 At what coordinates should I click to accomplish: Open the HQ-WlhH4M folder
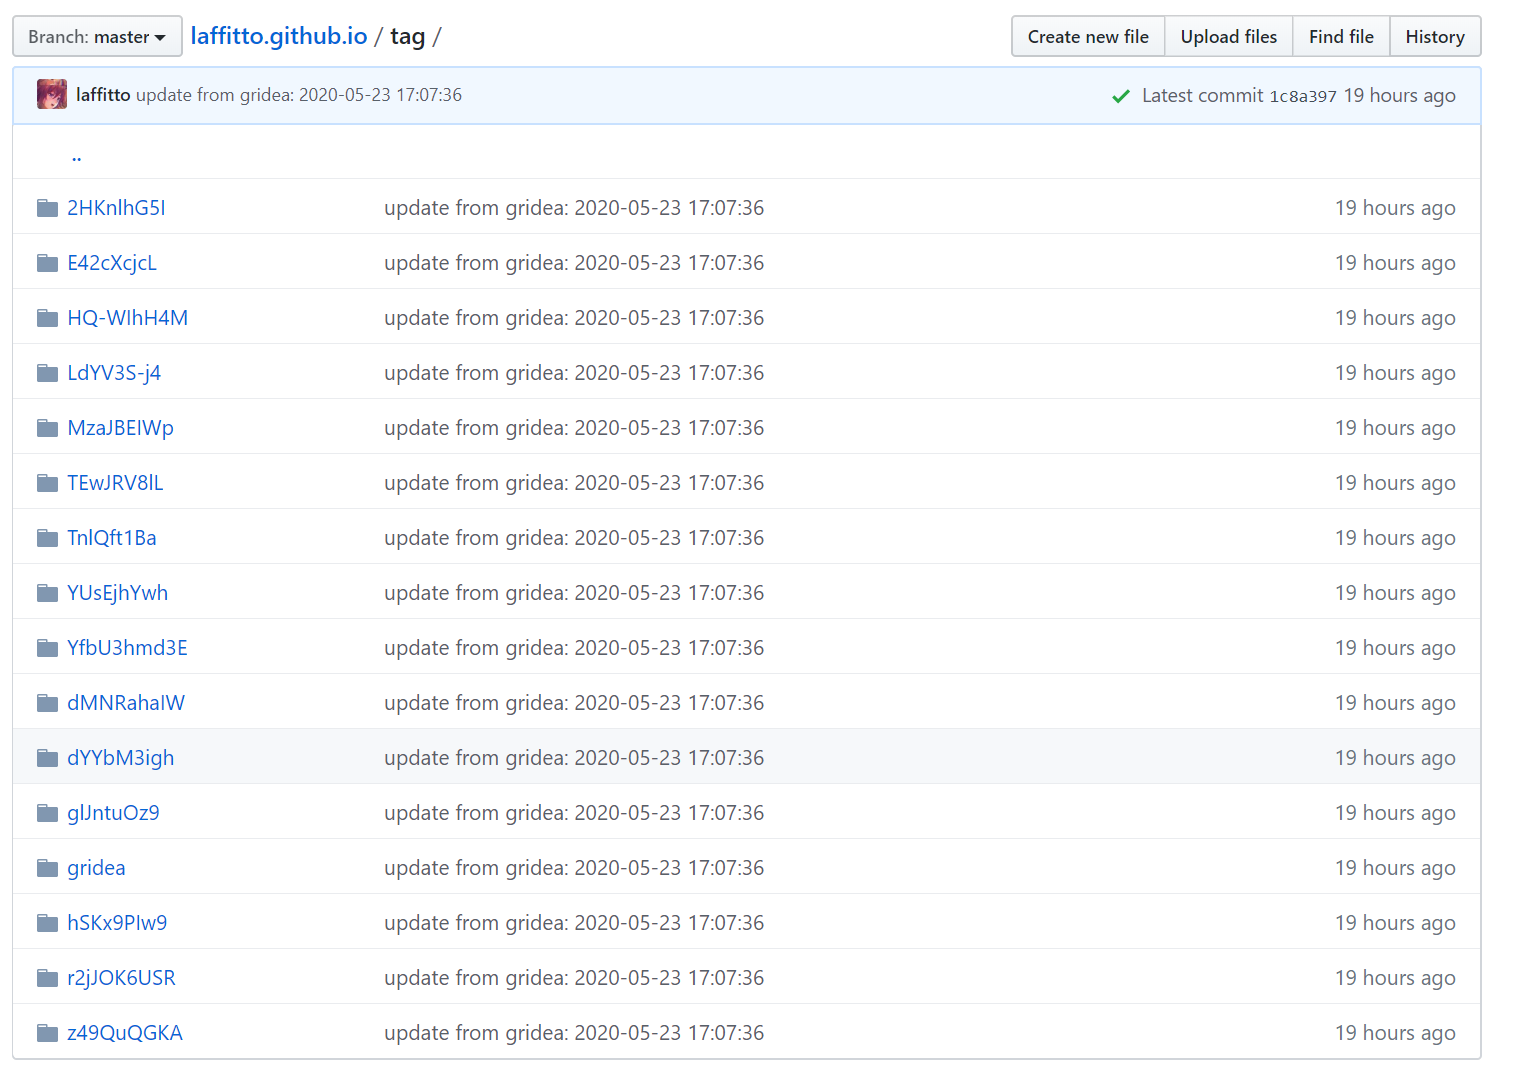pos(128,318)
